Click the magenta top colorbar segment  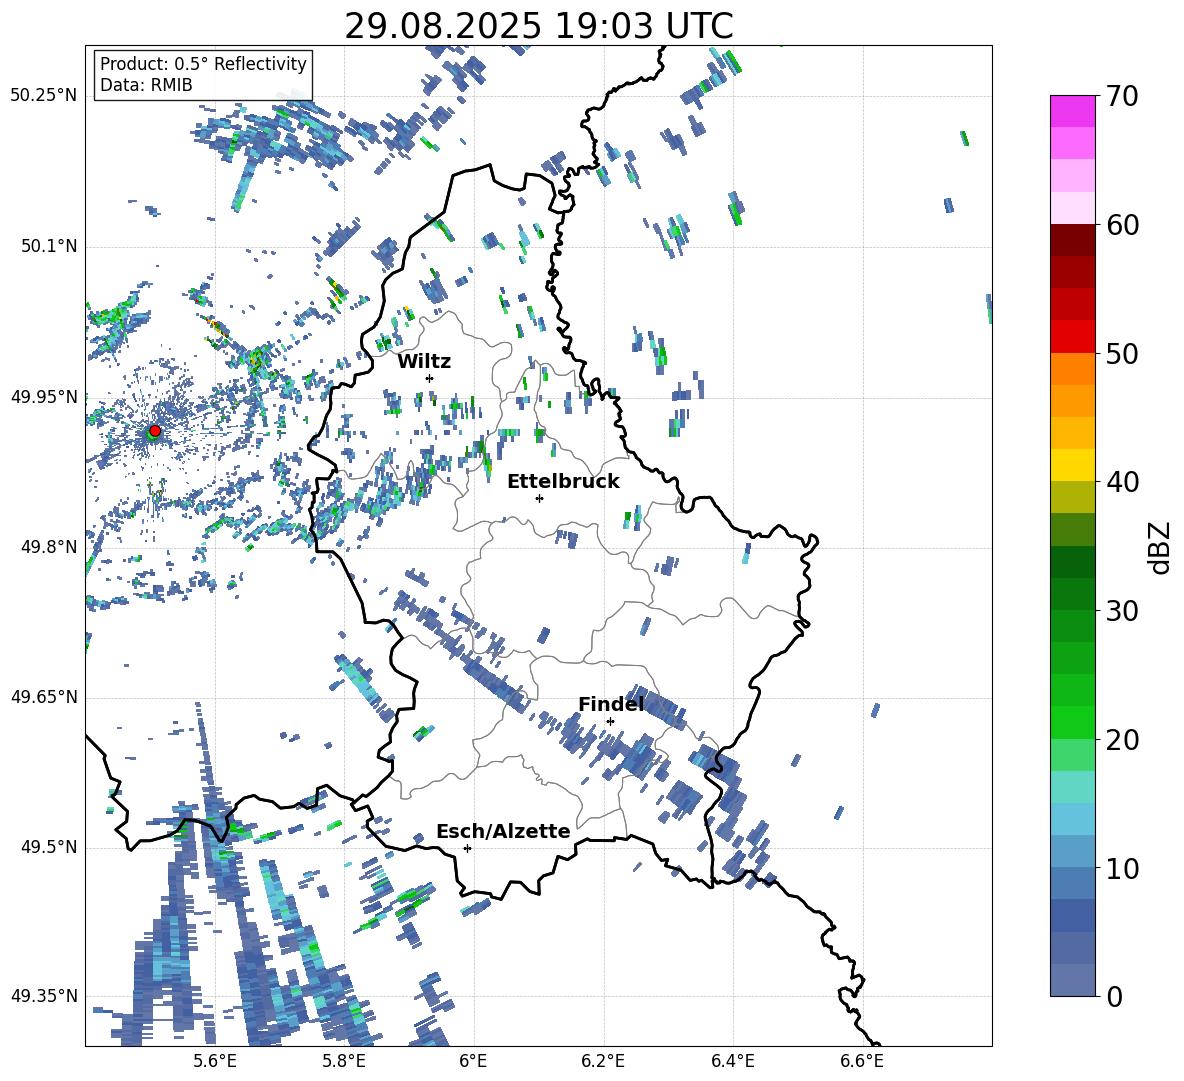coord(1073,111)
